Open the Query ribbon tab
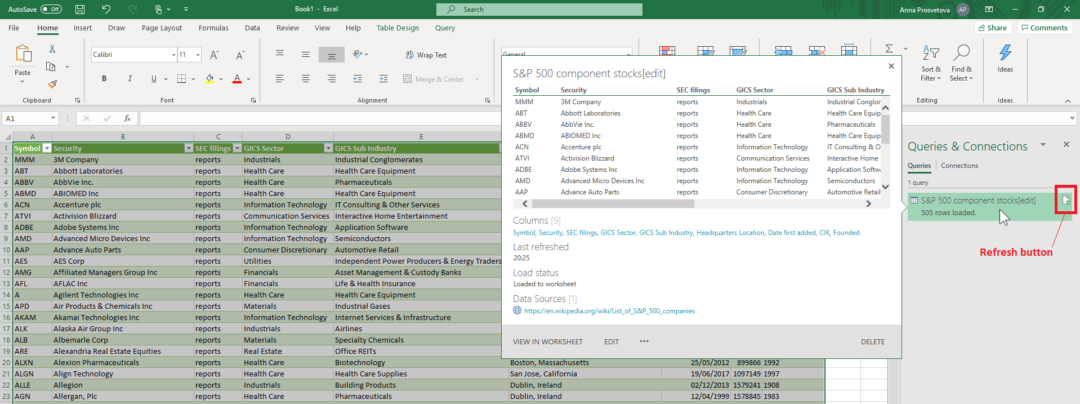The height and width of the screenshot is (404, 1080). (x=444, y=28)
